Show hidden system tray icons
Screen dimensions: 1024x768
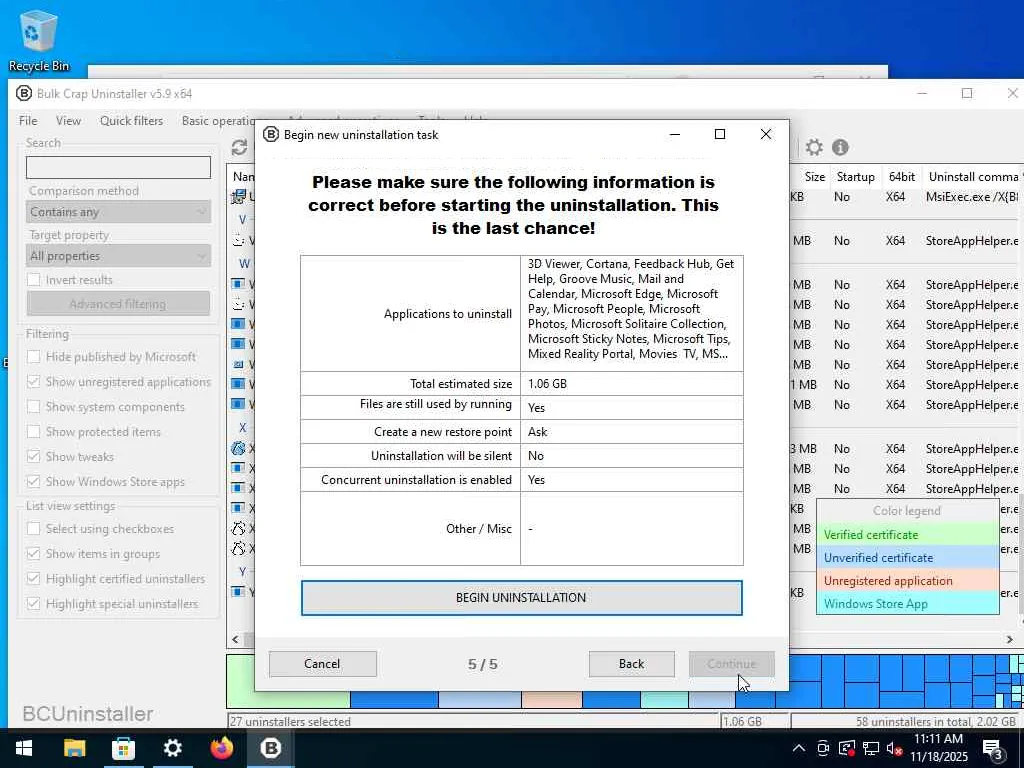799,748
